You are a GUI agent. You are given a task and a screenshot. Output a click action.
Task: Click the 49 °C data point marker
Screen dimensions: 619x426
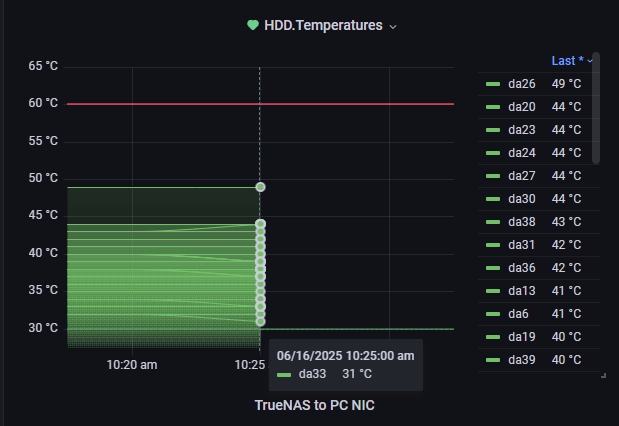[x=260, y=187]
